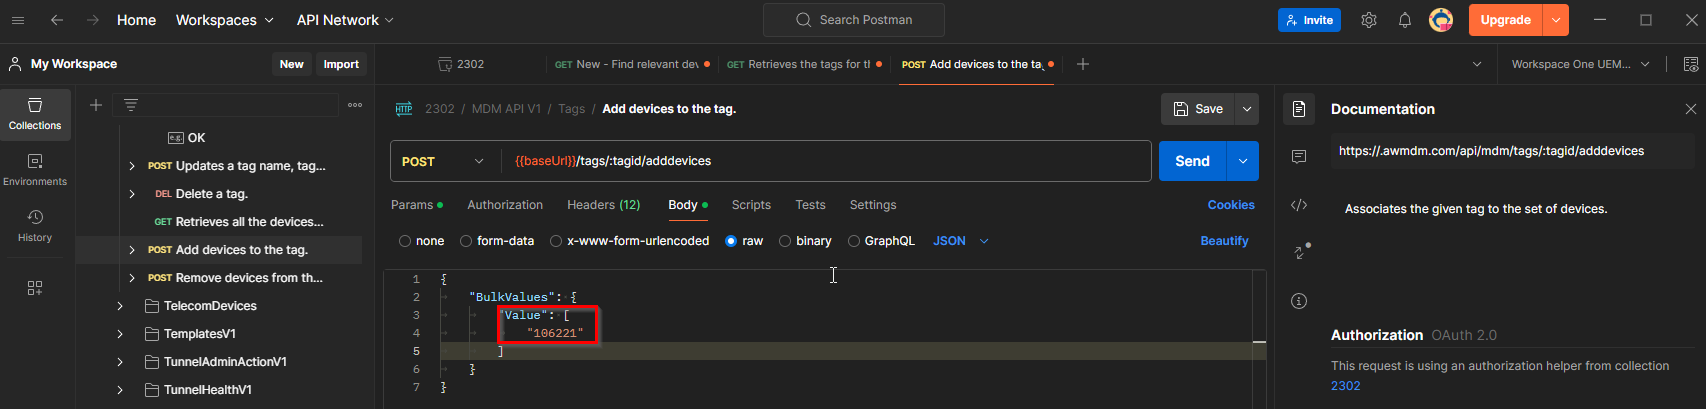
Task: Create new collection with plus icon
Action: [96, 105]
